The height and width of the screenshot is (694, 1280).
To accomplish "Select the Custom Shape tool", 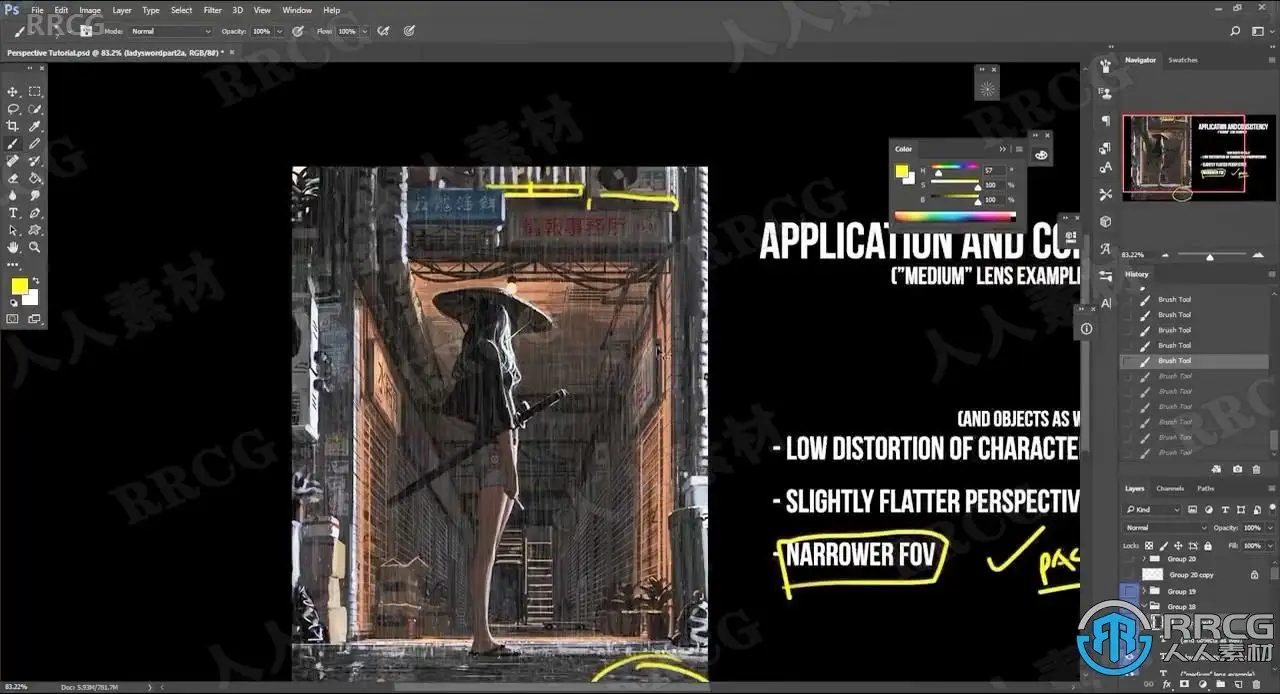I will point(35,230).
